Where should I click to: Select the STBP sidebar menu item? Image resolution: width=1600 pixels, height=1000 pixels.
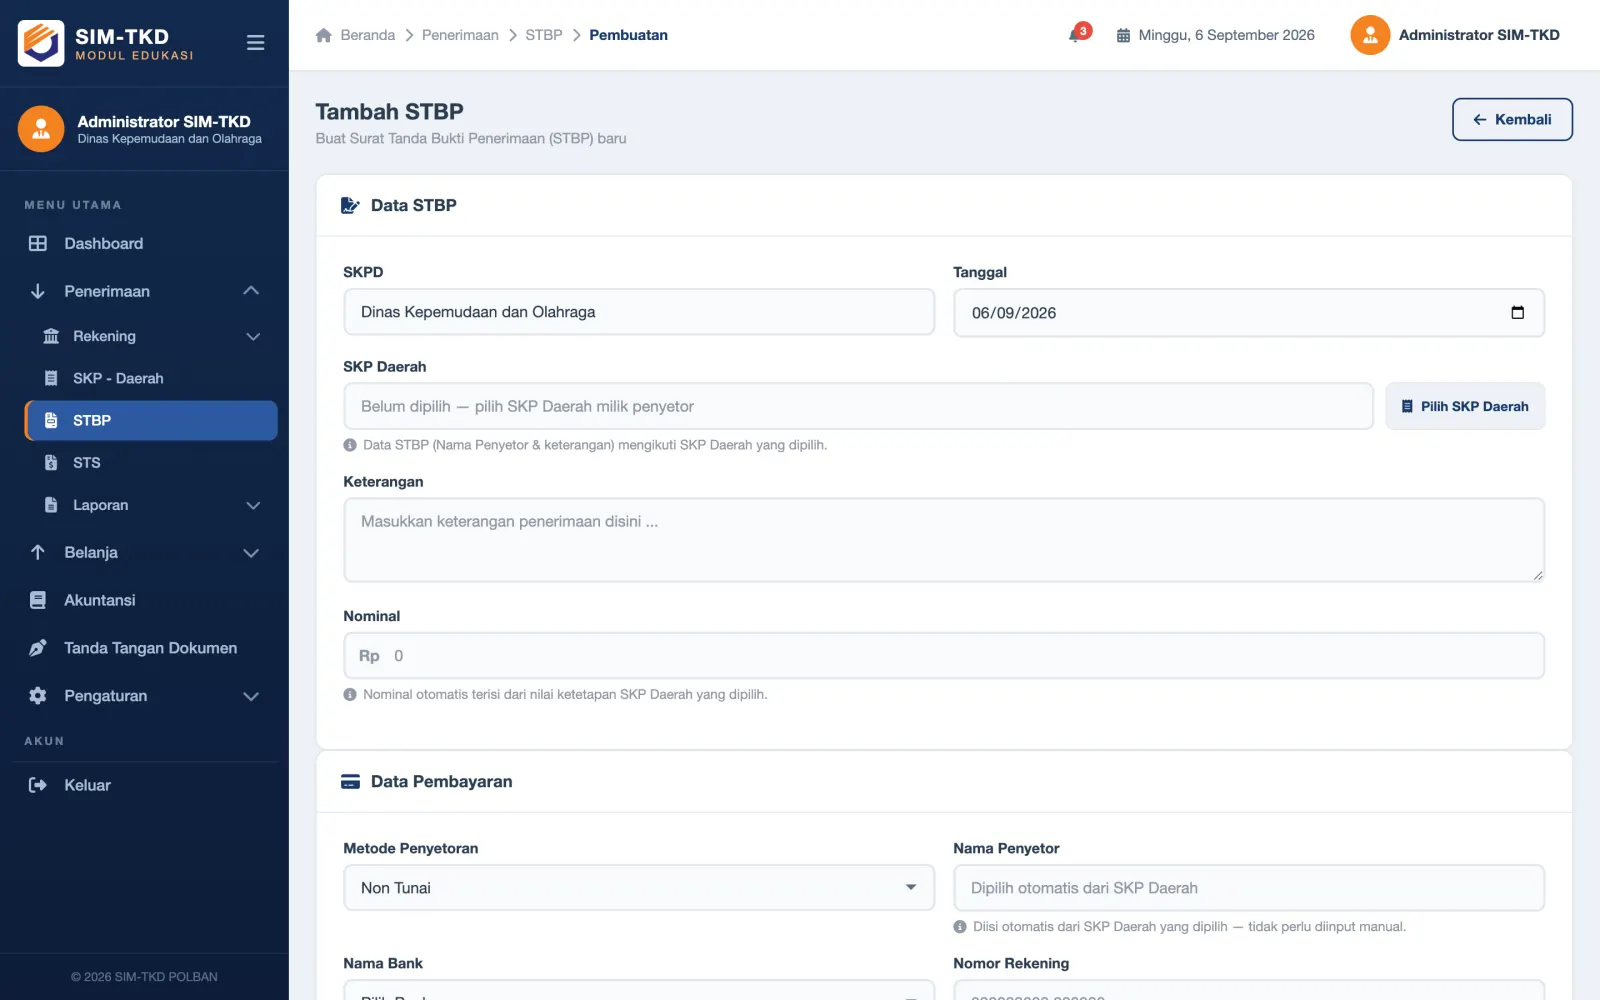151,420
